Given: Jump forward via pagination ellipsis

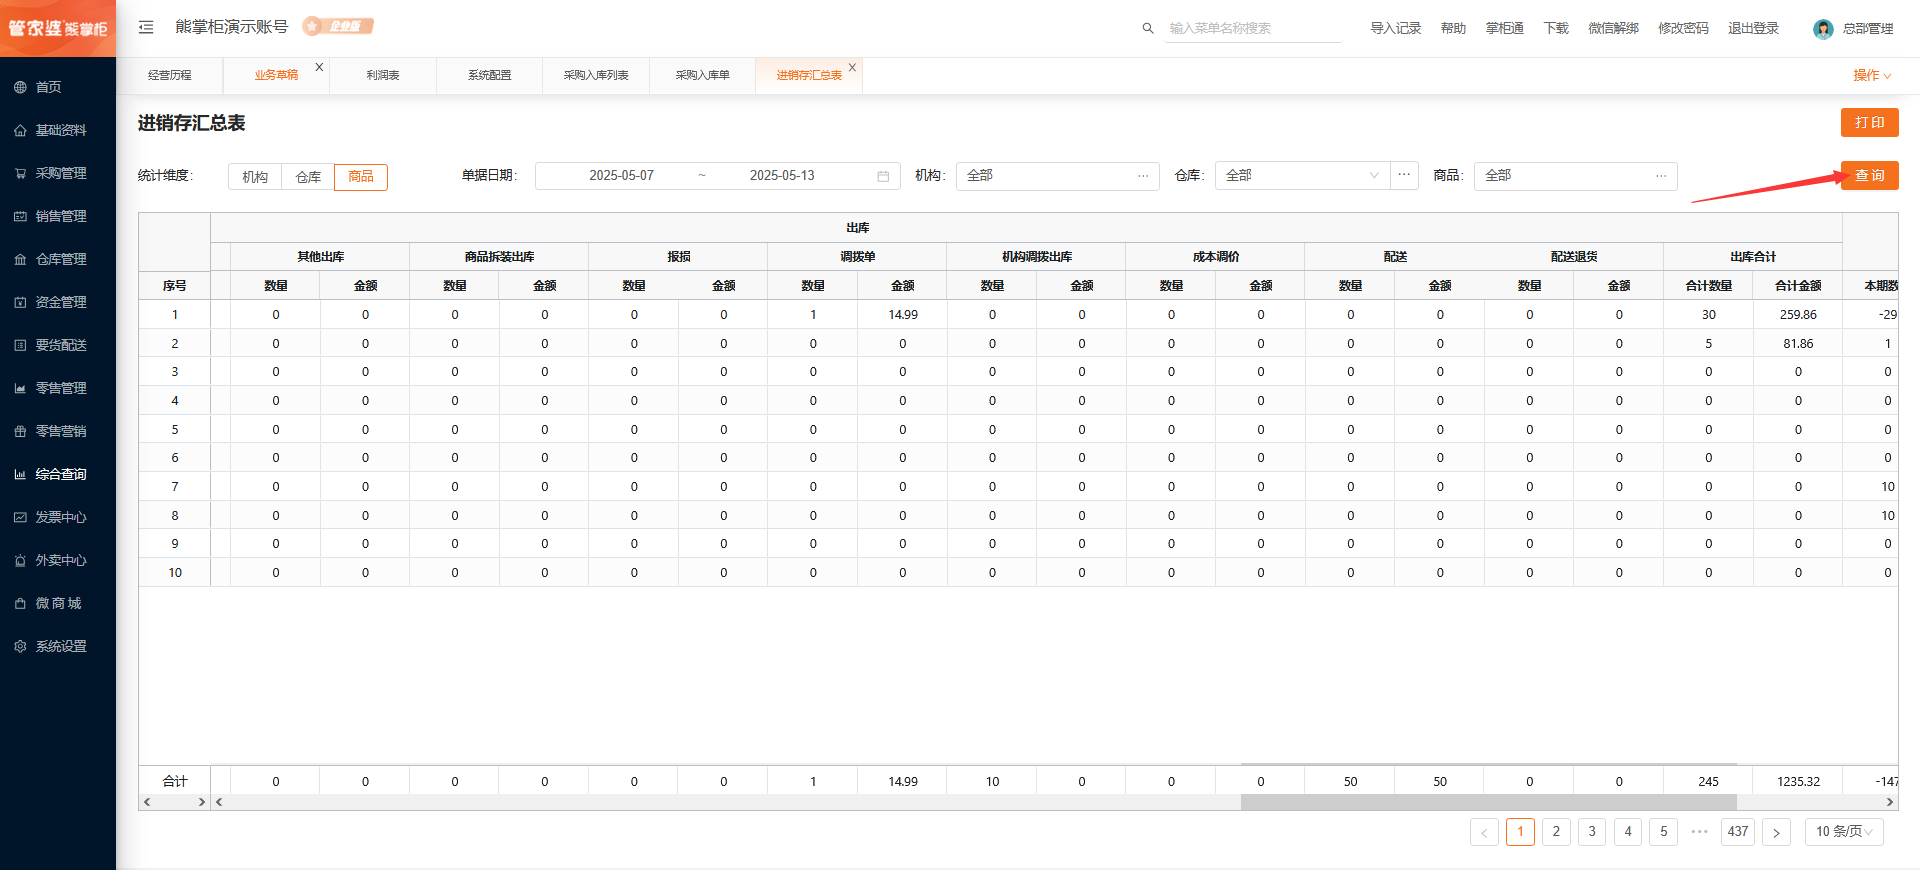Looking at the screenshot, I should tap(1699, 832).
